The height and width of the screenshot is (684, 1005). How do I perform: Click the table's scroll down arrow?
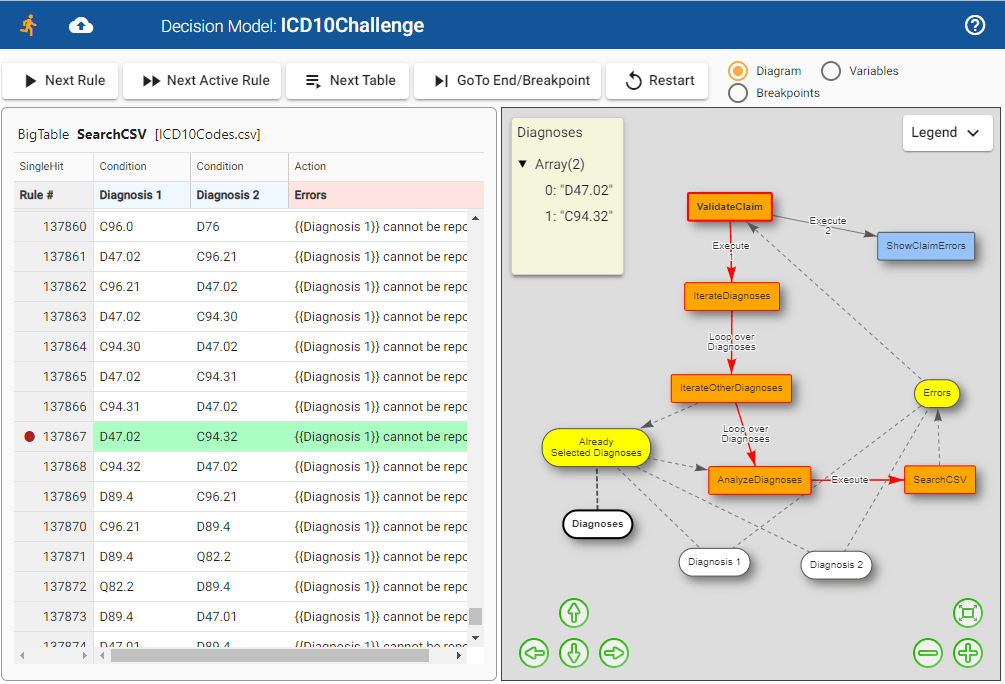point(475,637)
